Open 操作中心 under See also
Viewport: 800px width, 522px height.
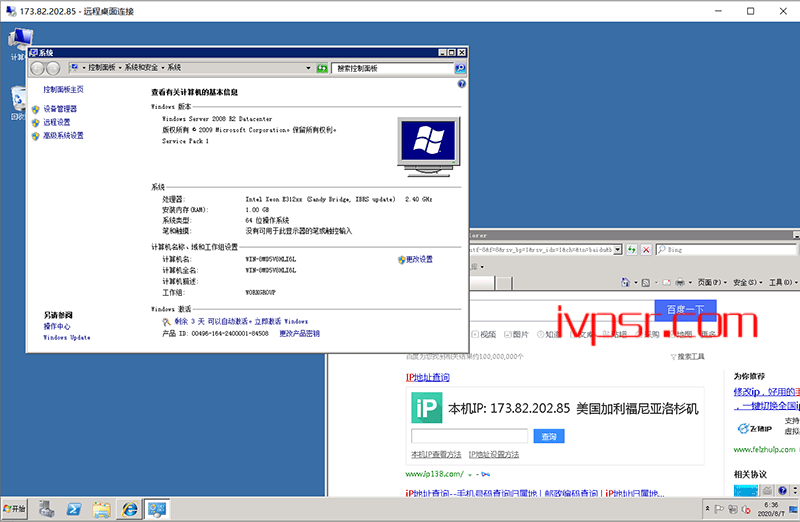57,326
